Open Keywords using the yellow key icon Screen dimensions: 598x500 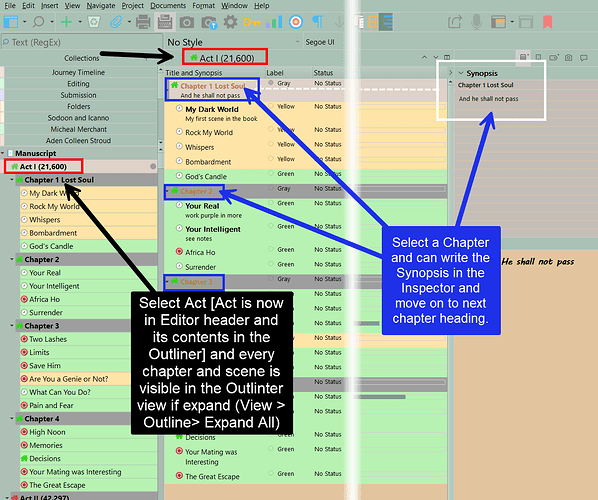click(x=252, y=22)
